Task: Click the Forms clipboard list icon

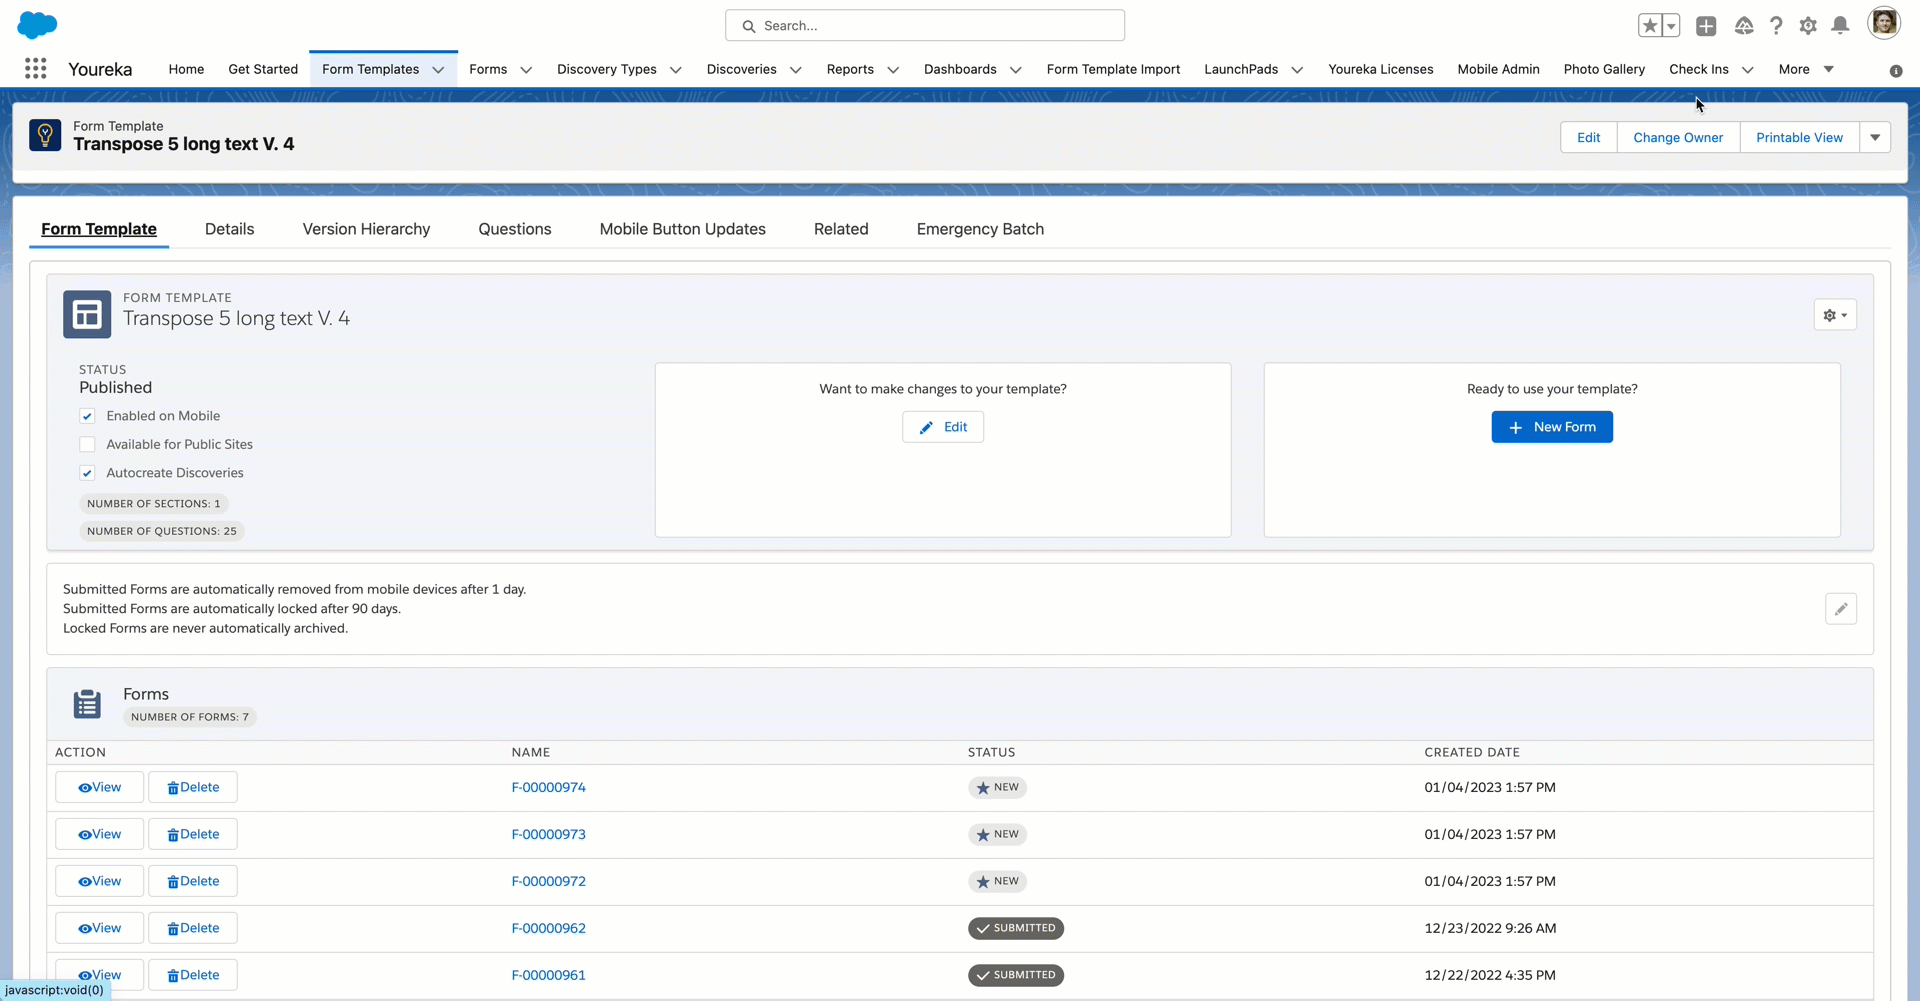Action: pyautogui.click(x=87, y=704)
